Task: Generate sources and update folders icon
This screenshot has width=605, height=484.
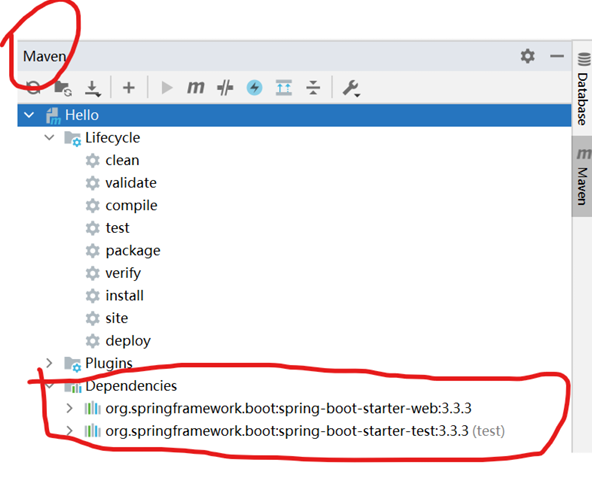Action: (63, 88)
